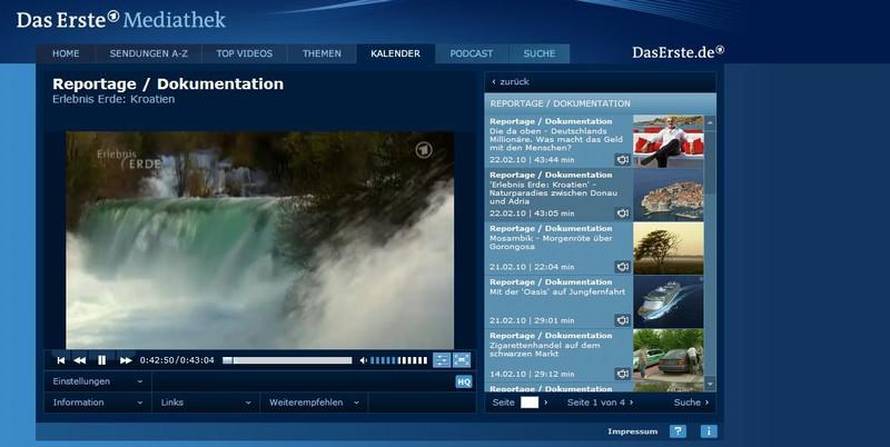Click the video elapsed time display
This screenshot has height=447, width=890.
coord(177,360)
